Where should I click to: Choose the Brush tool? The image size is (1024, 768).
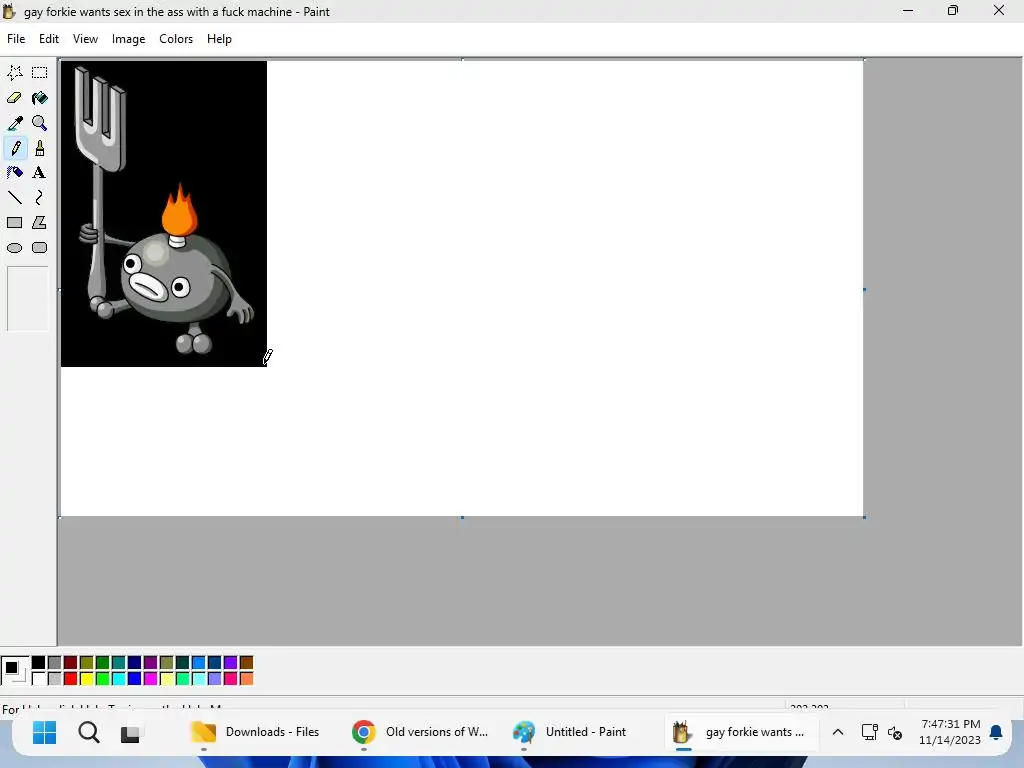click(x=39, y=148)
